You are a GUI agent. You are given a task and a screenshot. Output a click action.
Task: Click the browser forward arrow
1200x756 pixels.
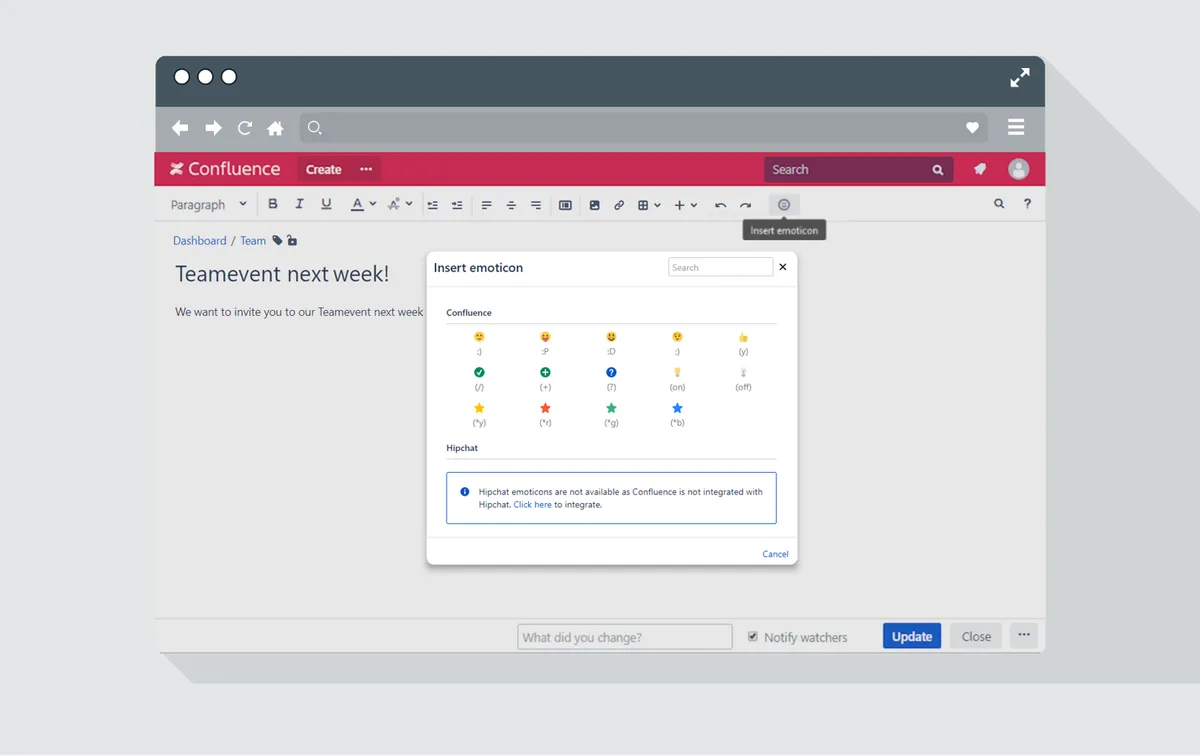coord(213,128)
